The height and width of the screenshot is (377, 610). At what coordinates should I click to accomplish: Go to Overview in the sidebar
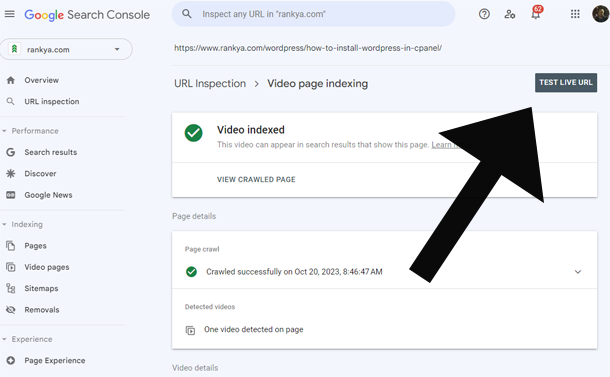point(42,80)
